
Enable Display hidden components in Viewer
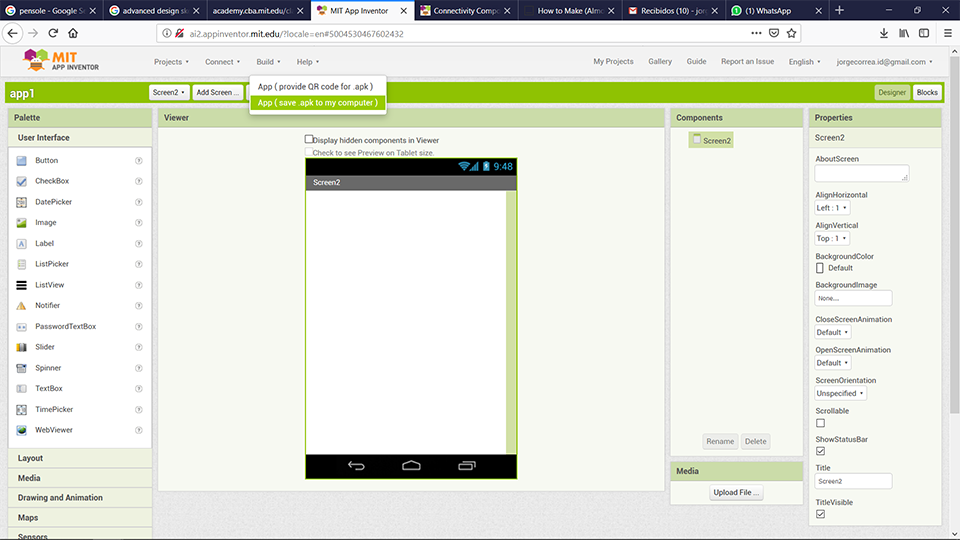coord(309,139)
